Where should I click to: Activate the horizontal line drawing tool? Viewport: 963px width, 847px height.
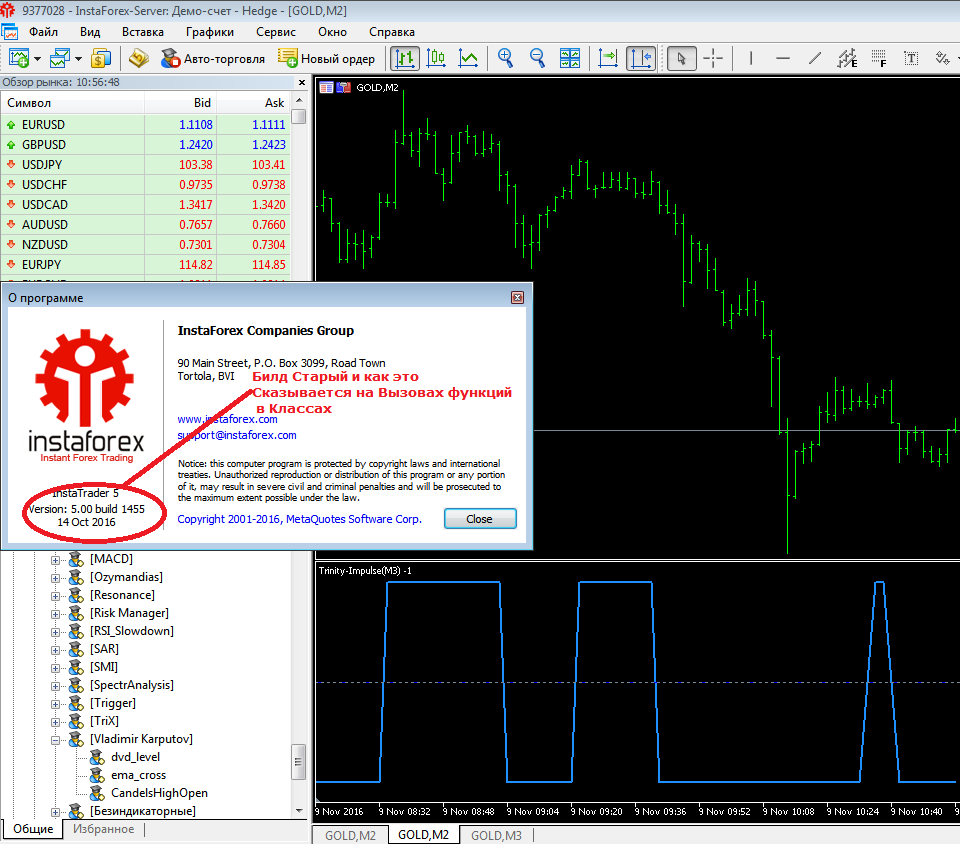pos(783,58)
